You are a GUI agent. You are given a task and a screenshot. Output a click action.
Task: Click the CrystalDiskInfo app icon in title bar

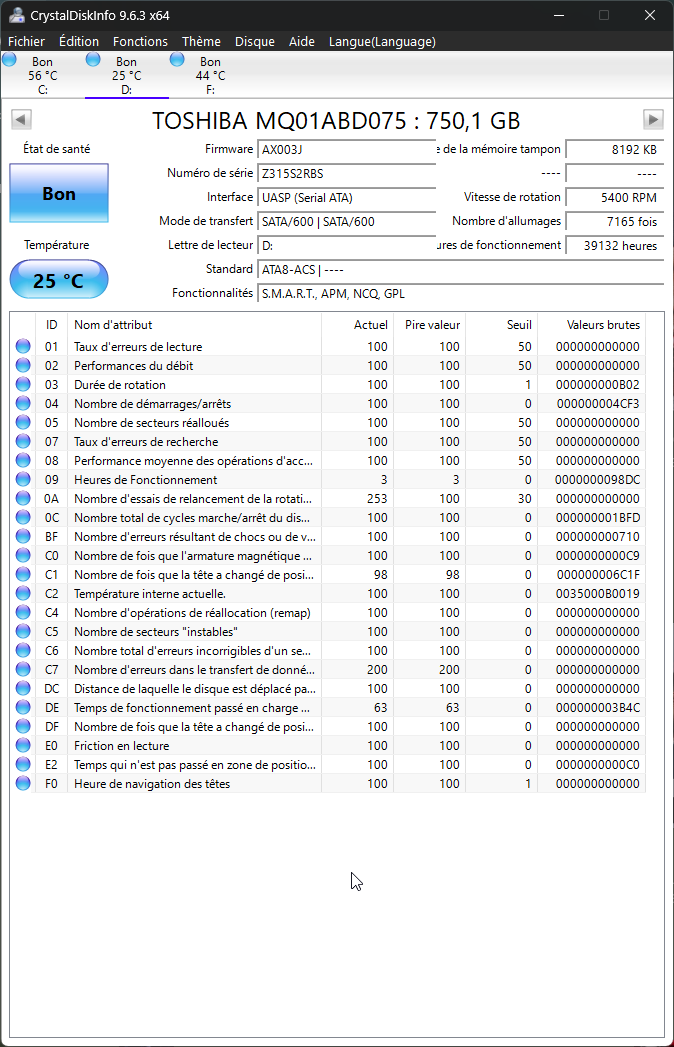coord(17,15)
